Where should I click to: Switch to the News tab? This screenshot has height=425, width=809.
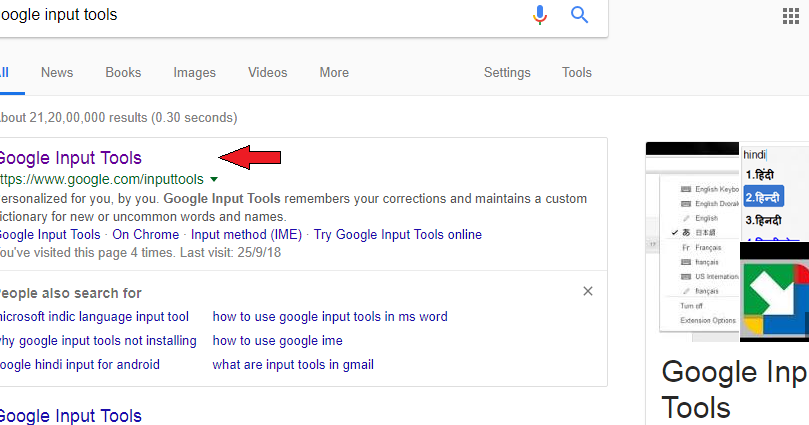coord(57,72)
